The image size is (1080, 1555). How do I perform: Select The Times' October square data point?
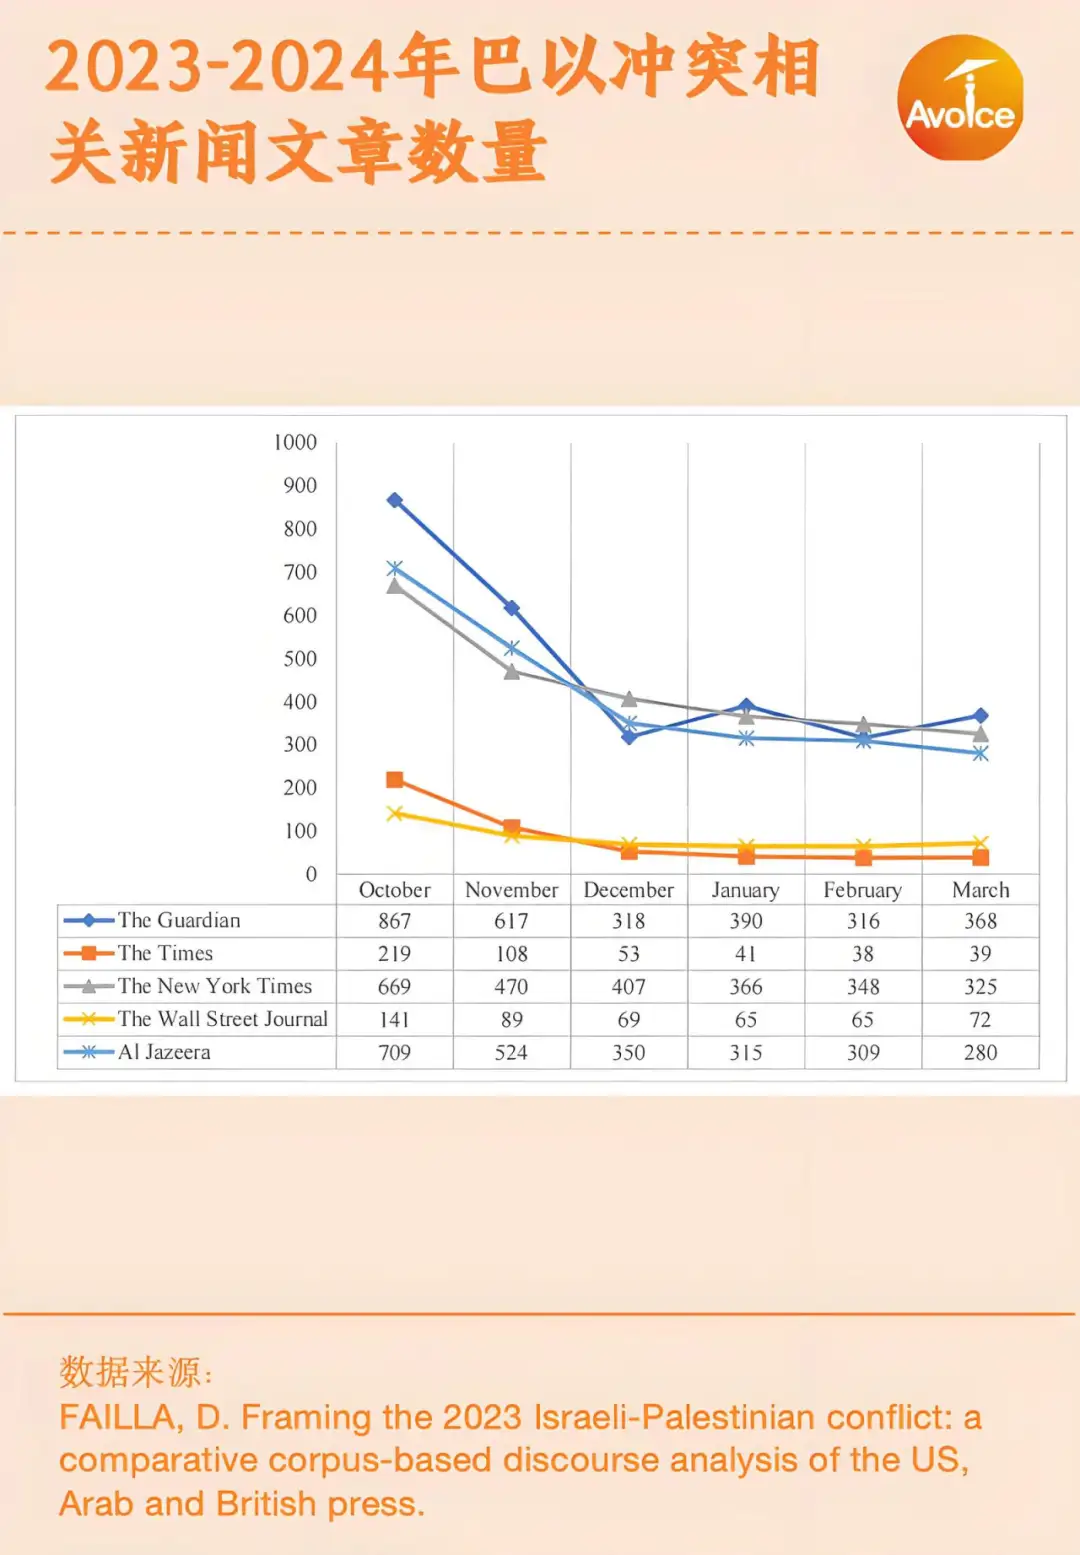pyautogui.click(x=395, y=780)
